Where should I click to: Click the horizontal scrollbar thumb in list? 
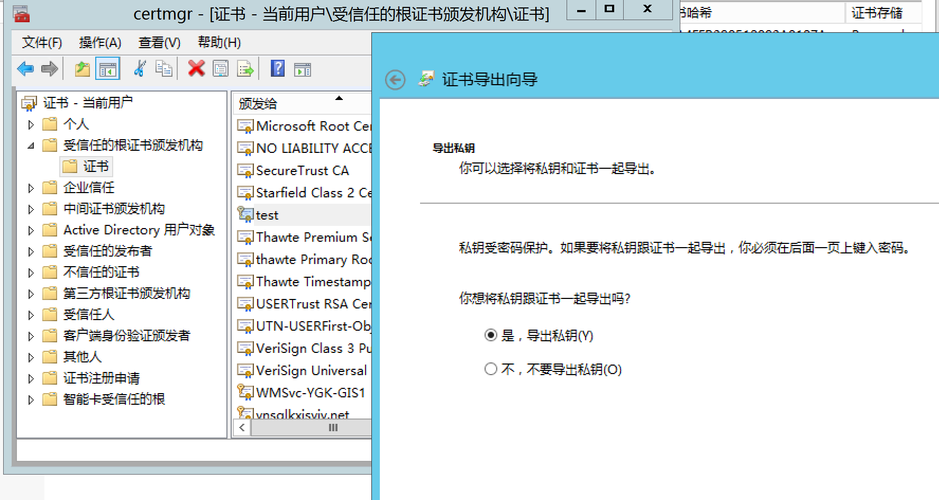(x=311, y=428)
